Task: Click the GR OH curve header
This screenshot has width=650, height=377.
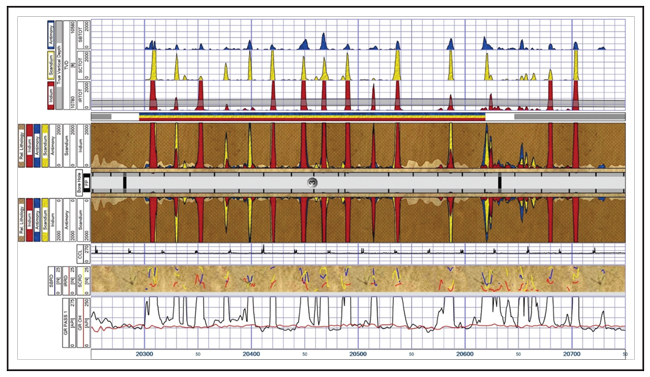Action: (x=83, y=322)
